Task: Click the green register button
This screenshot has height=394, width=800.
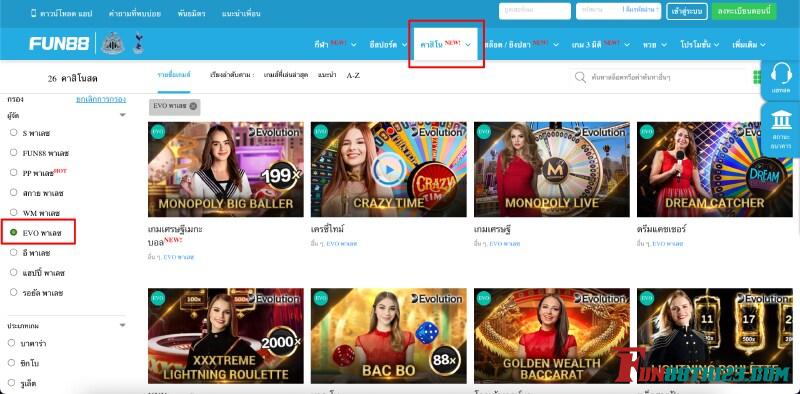Action: point(744,11)
